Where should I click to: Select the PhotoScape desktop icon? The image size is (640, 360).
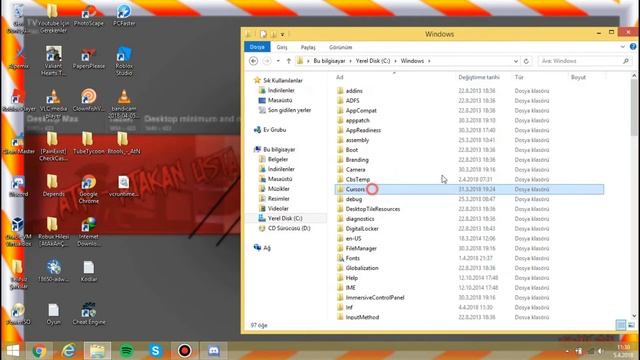click(89, 16)
